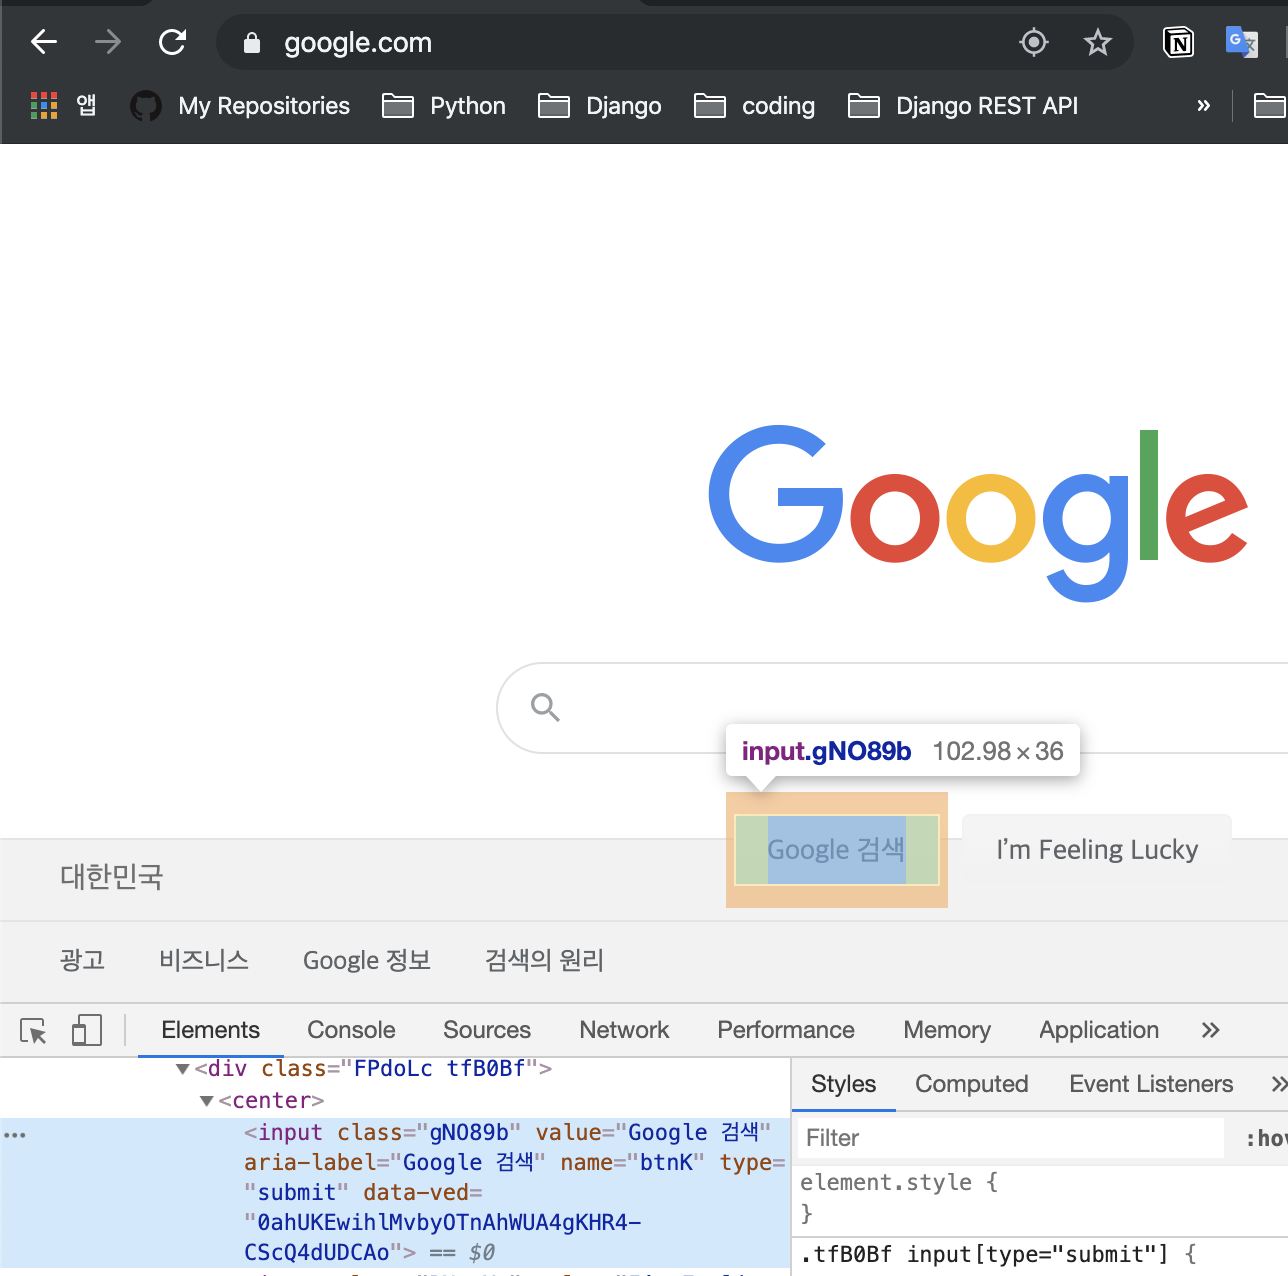Collapse the div FPdoLc tfB0Bf node
The width and height of the screenshot is (1288, 1276).
click(x=182, y=1069)
